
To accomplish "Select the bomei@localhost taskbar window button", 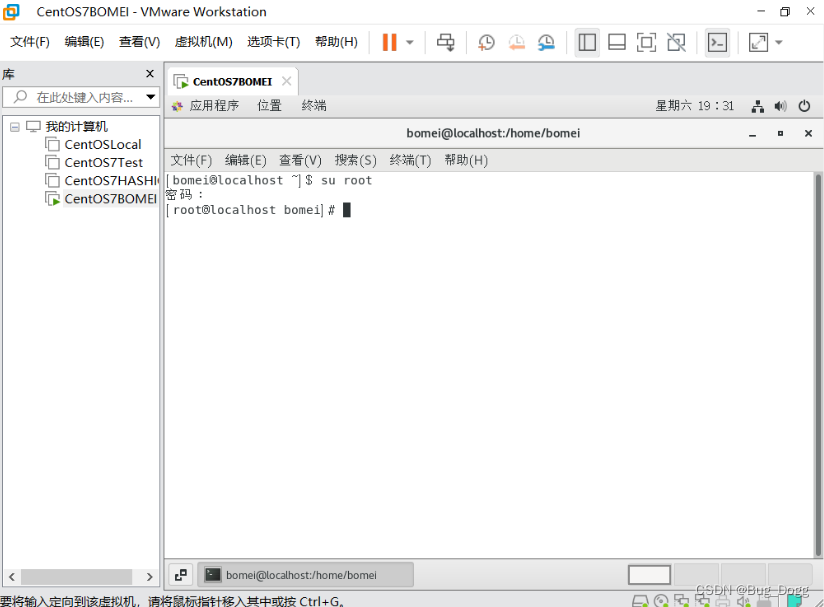I will tap(305, 575).
